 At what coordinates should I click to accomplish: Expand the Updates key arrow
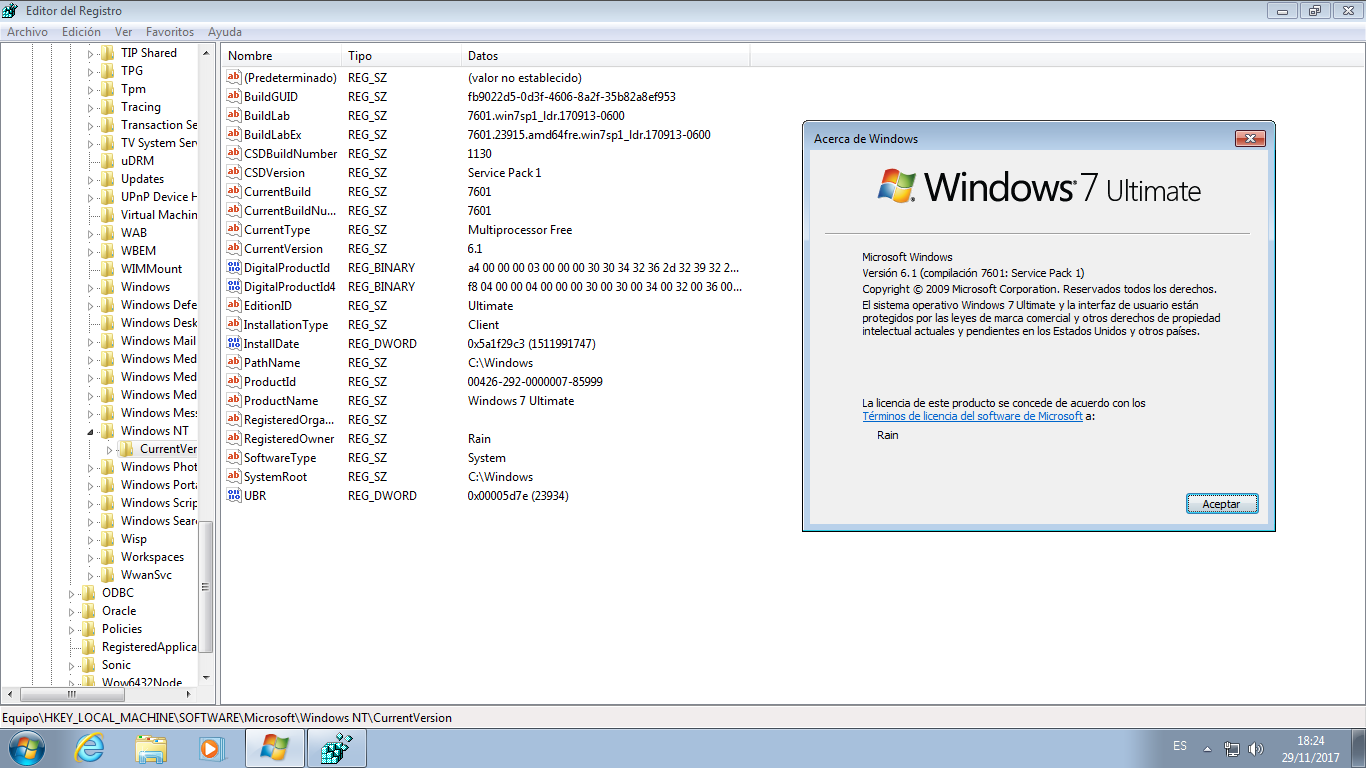click(90, 179)
